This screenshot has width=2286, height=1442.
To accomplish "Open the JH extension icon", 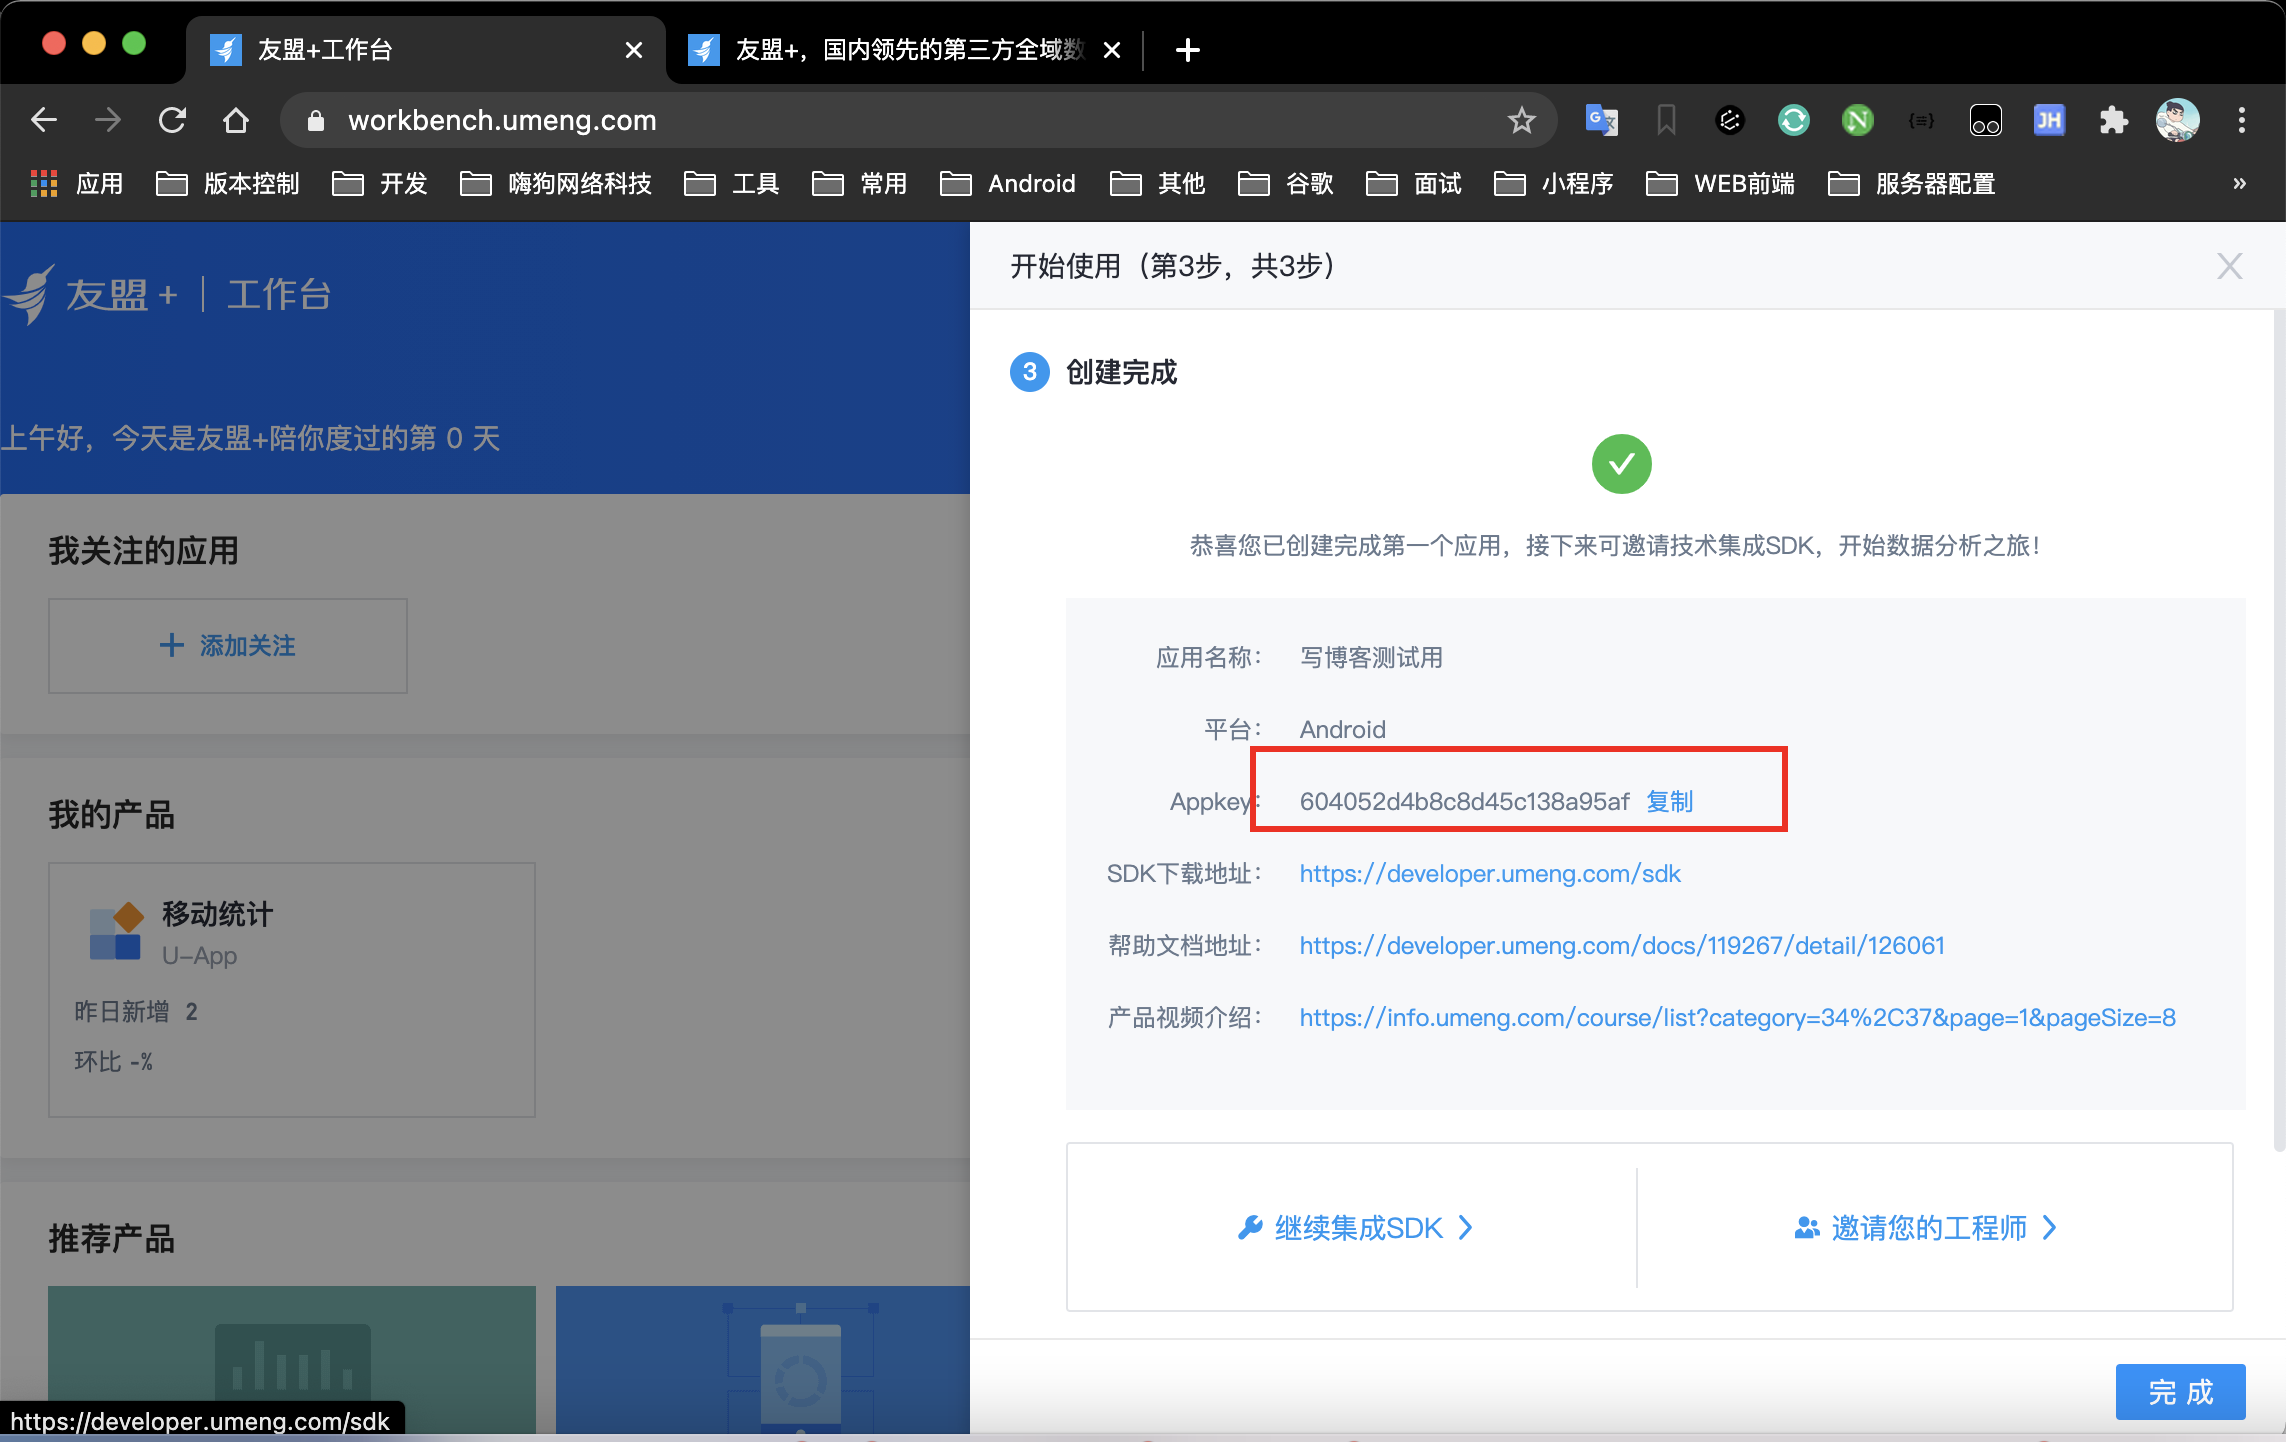I will pos(2049,120).
